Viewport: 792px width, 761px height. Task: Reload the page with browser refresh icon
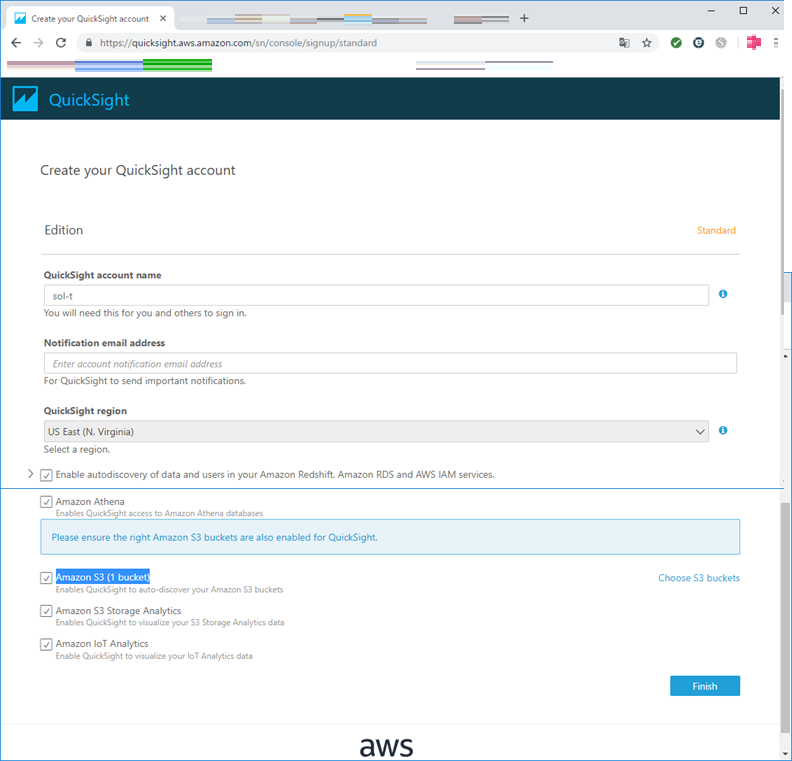coord(61,43)
